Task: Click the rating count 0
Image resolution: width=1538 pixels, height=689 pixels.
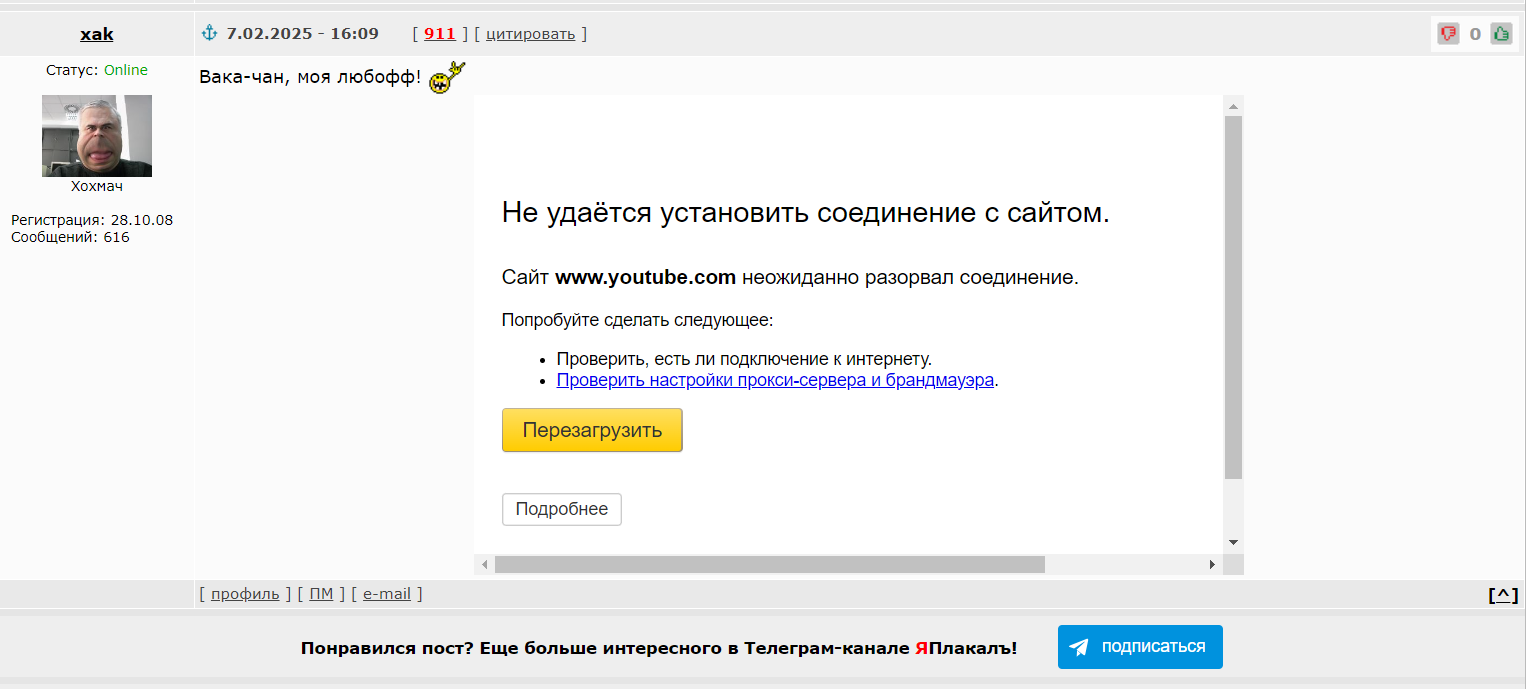Action: [x=1475, y=34]
